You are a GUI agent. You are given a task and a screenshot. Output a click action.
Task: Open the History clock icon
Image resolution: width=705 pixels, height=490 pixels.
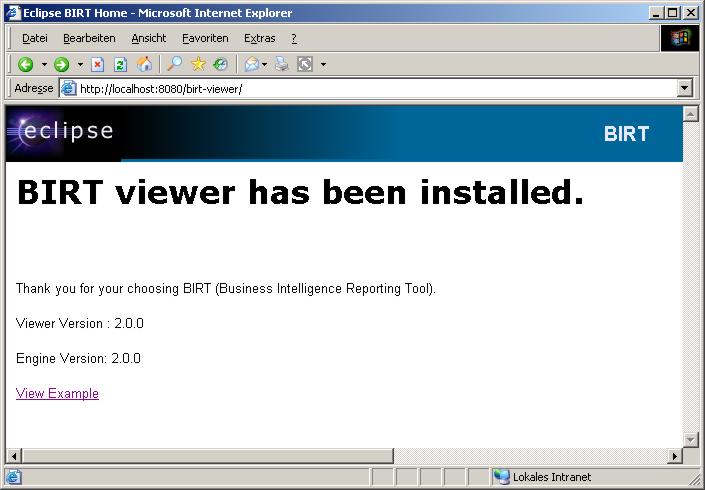point(220,64)
